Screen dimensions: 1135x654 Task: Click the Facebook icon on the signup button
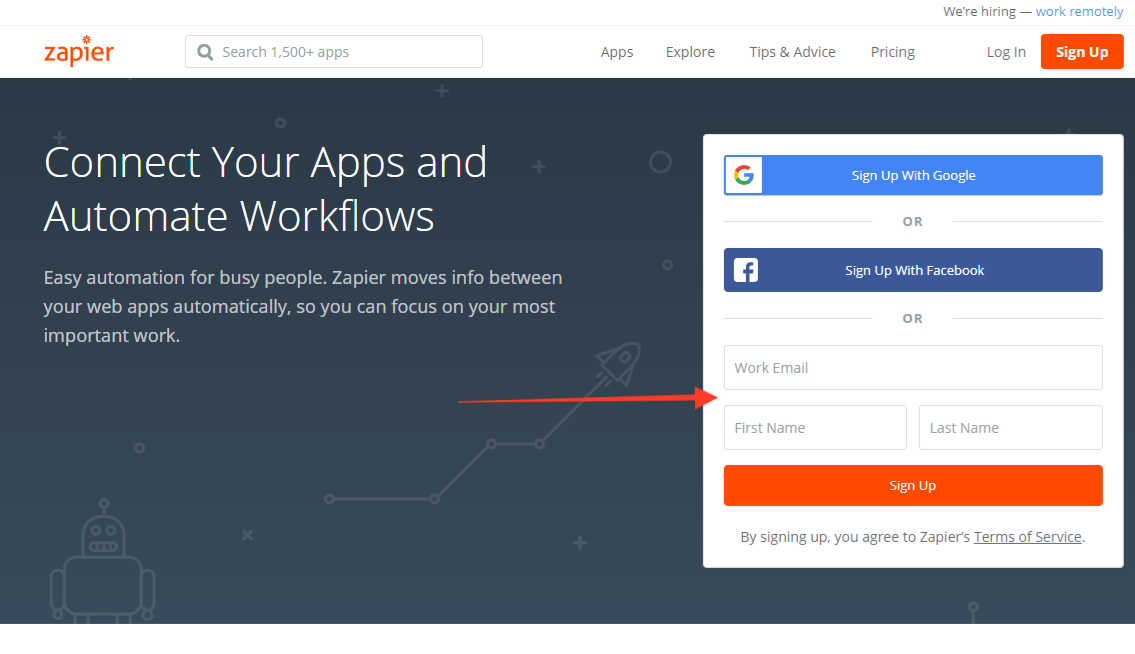click(745, 269)
